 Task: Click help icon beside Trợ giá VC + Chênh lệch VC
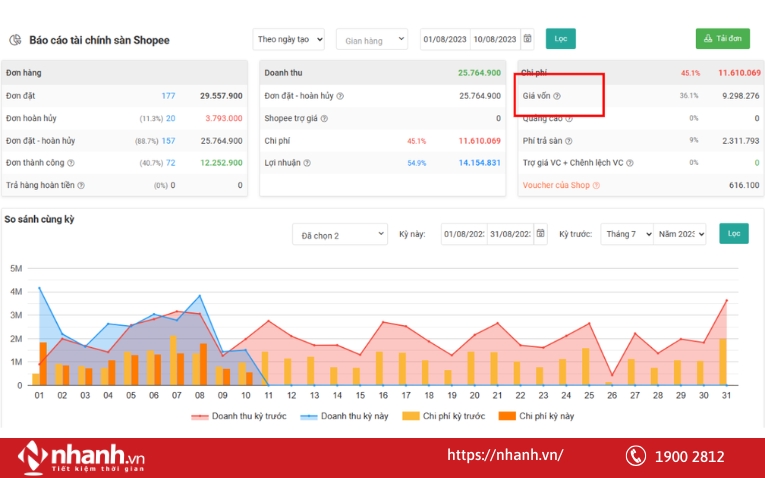pos(630,163)
